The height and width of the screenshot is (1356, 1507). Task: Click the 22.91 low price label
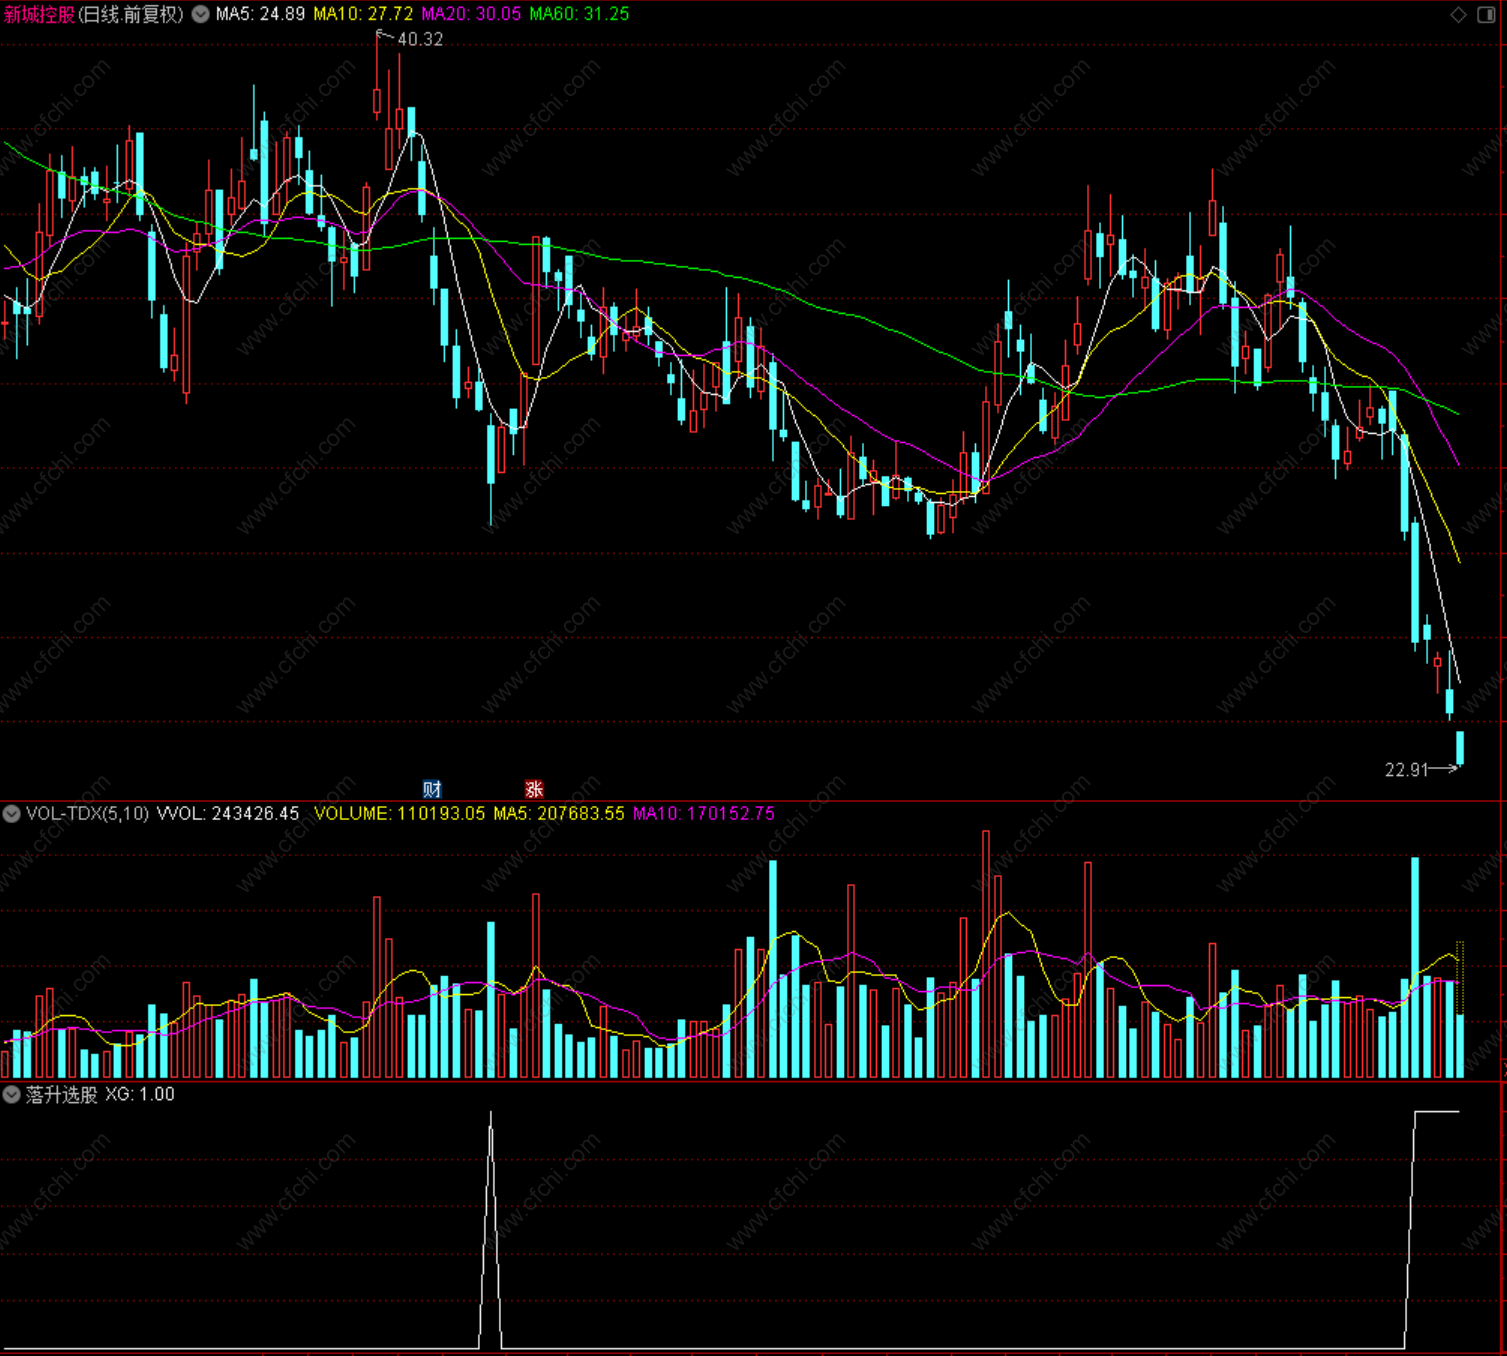(x=1407, y=770)
